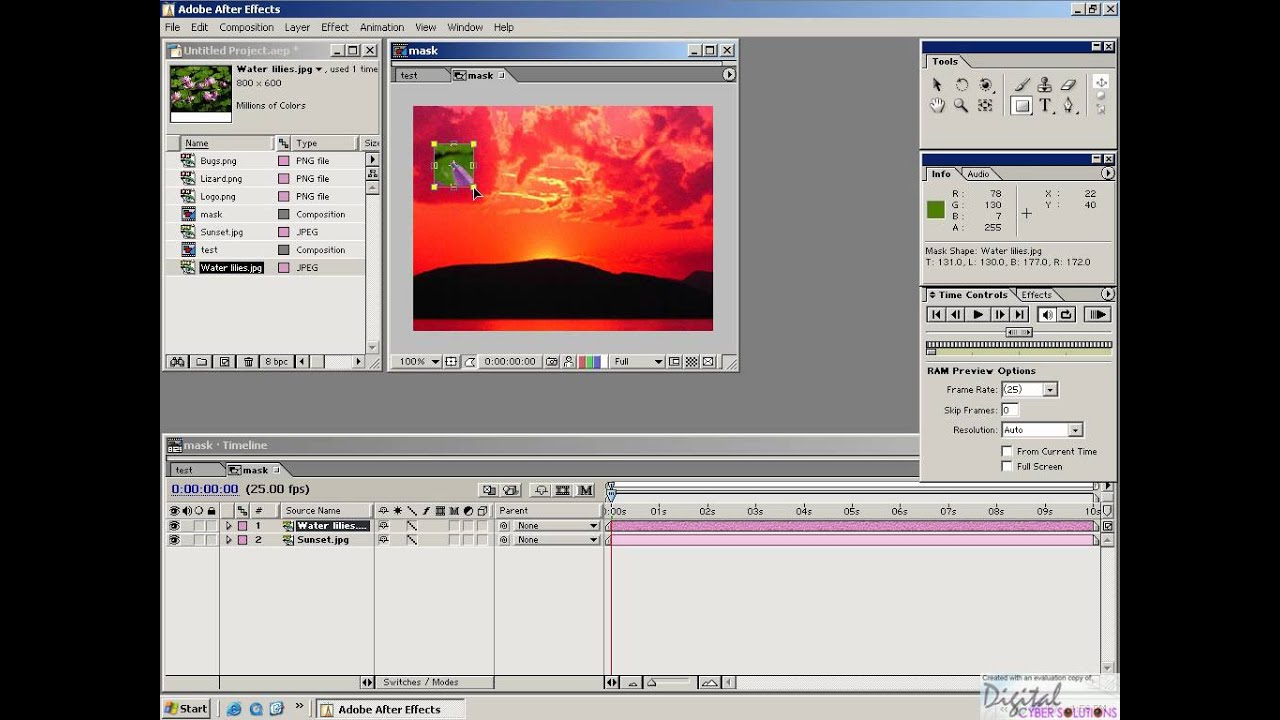This screenshot has width=1280, height=720.
Task: Select the Type tool
Action: click(1046, 105)
